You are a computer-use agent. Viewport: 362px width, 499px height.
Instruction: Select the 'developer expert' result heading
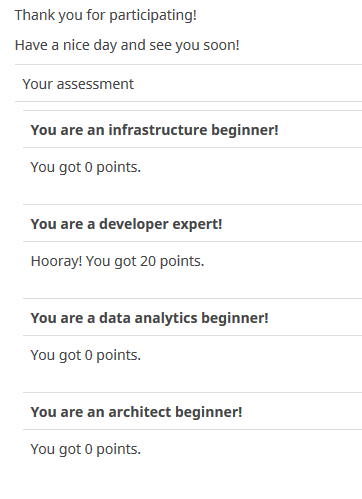click(x=126, y=224)
